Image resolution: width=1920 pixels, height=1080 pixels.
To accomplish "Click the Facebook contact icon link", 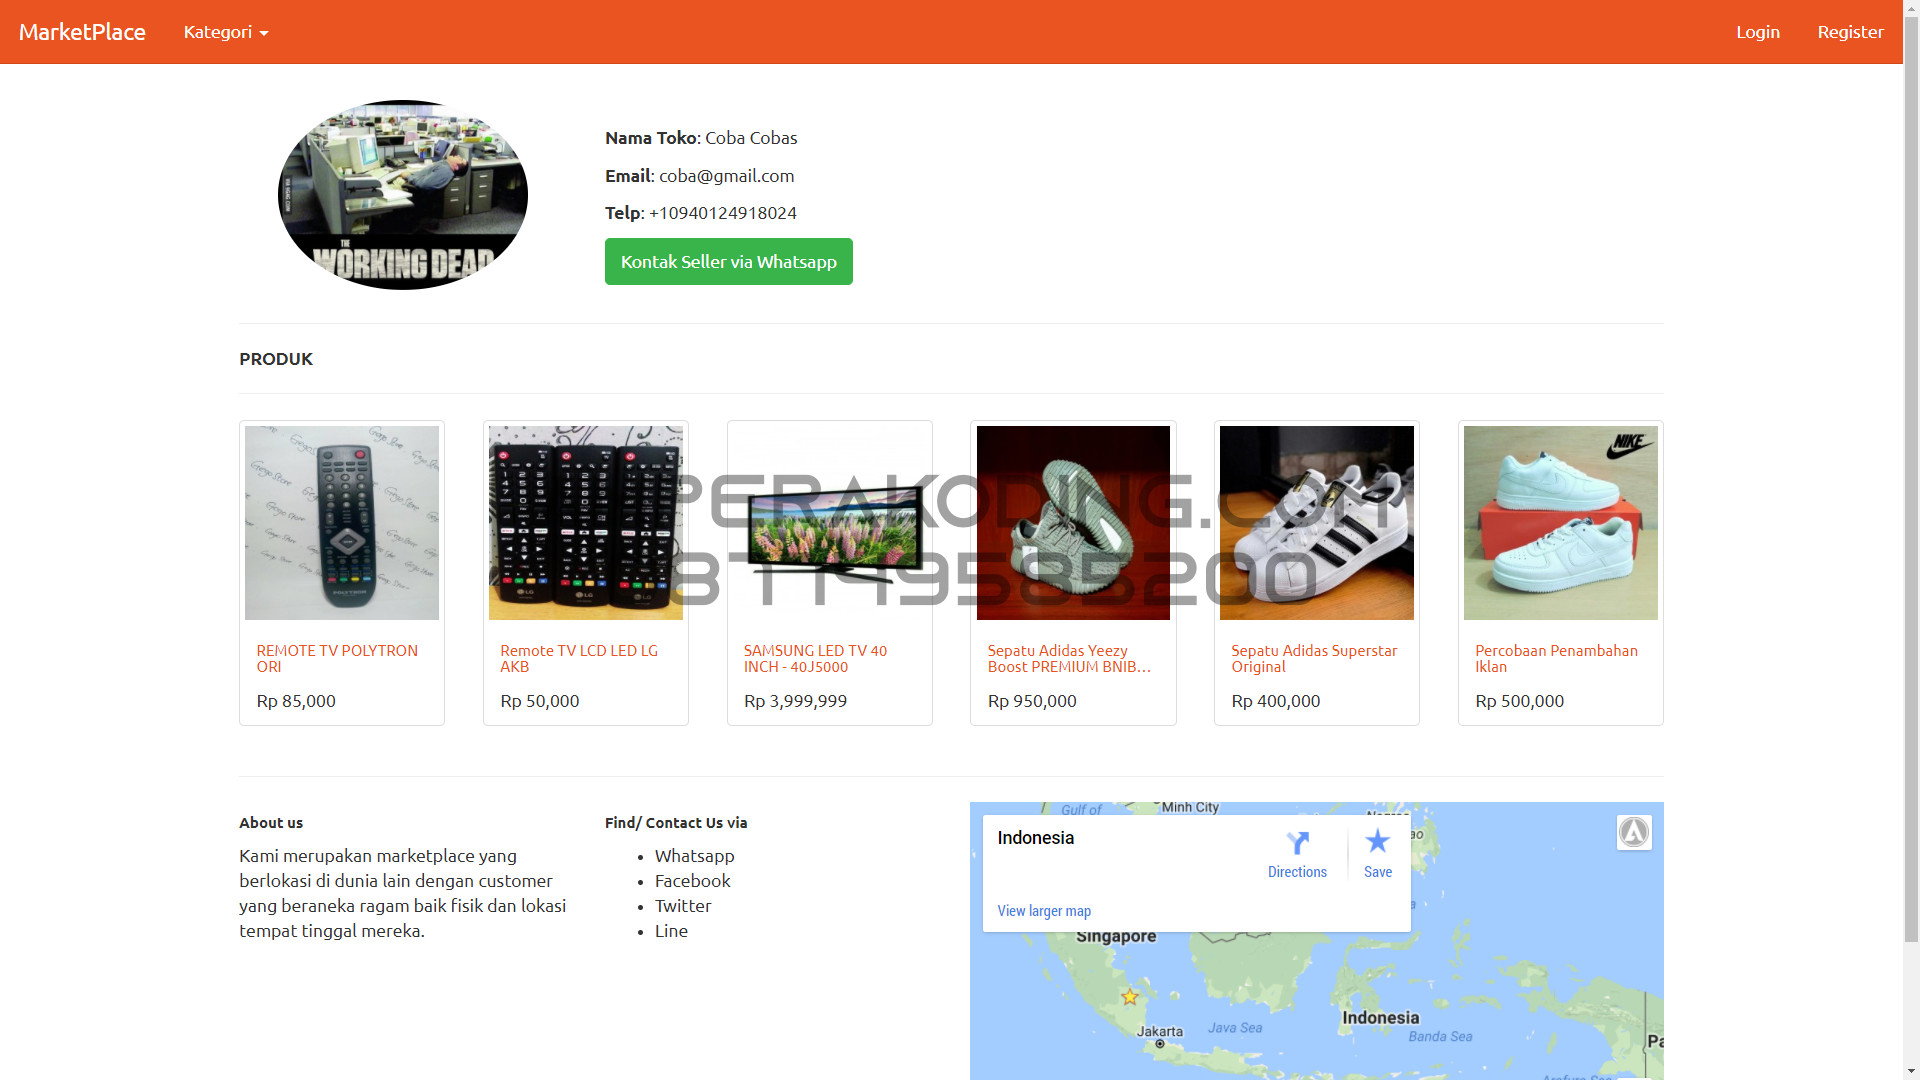I will (692, 880).
